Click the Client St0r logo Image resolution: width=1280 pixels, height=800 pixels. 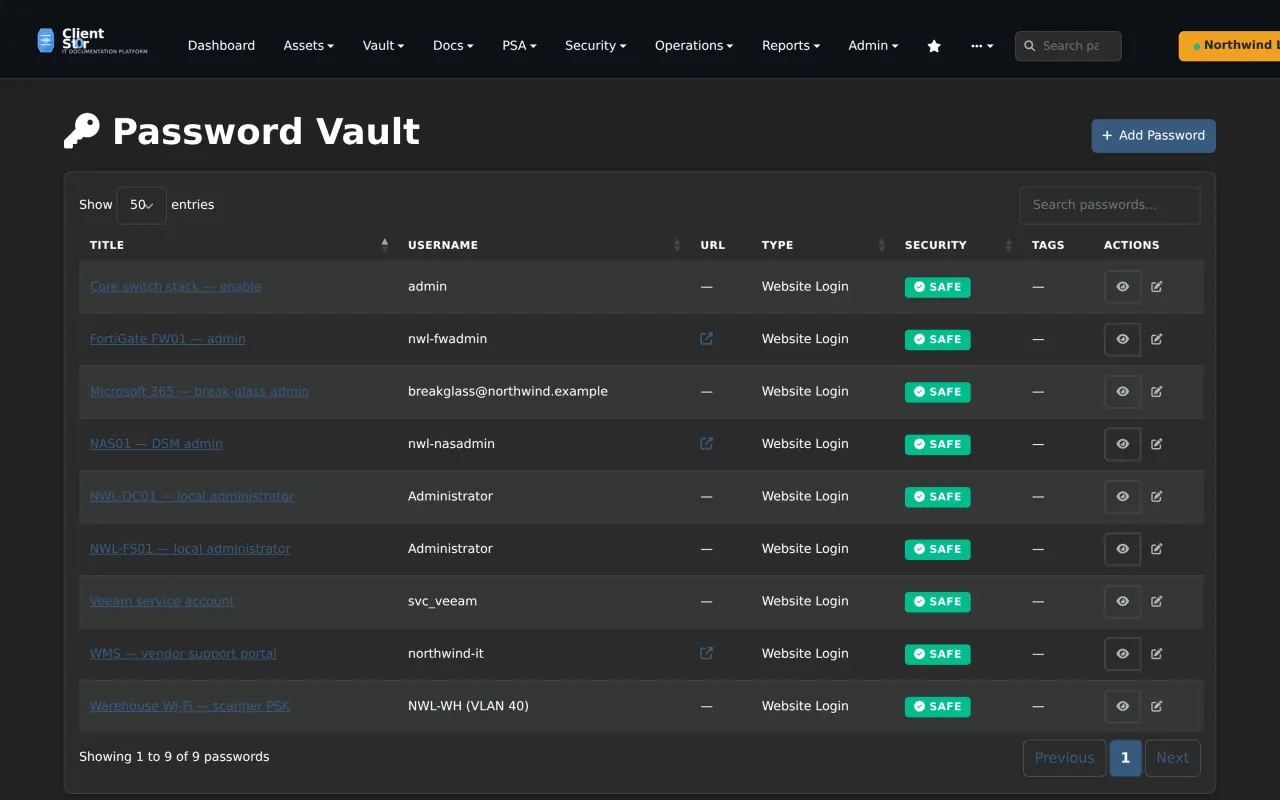[x=92, y=41]
